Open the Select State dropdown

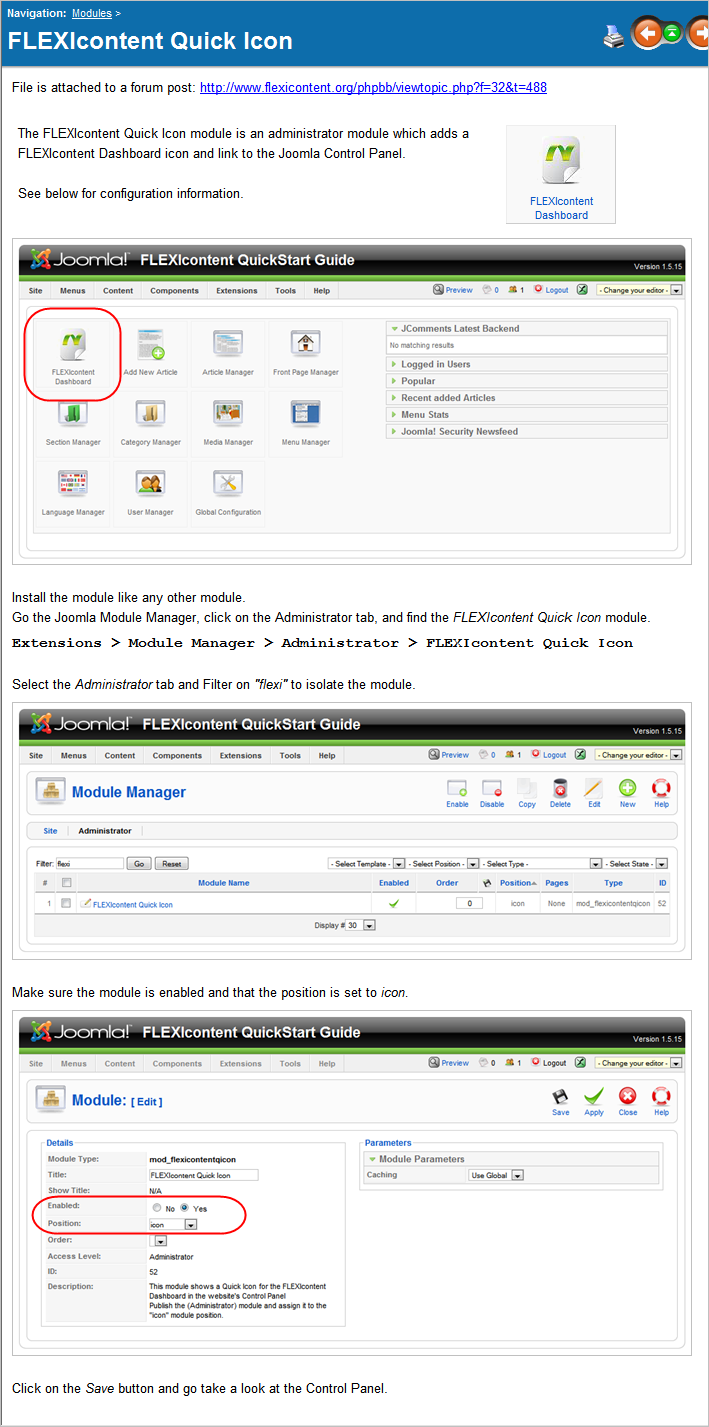[636, 863]
